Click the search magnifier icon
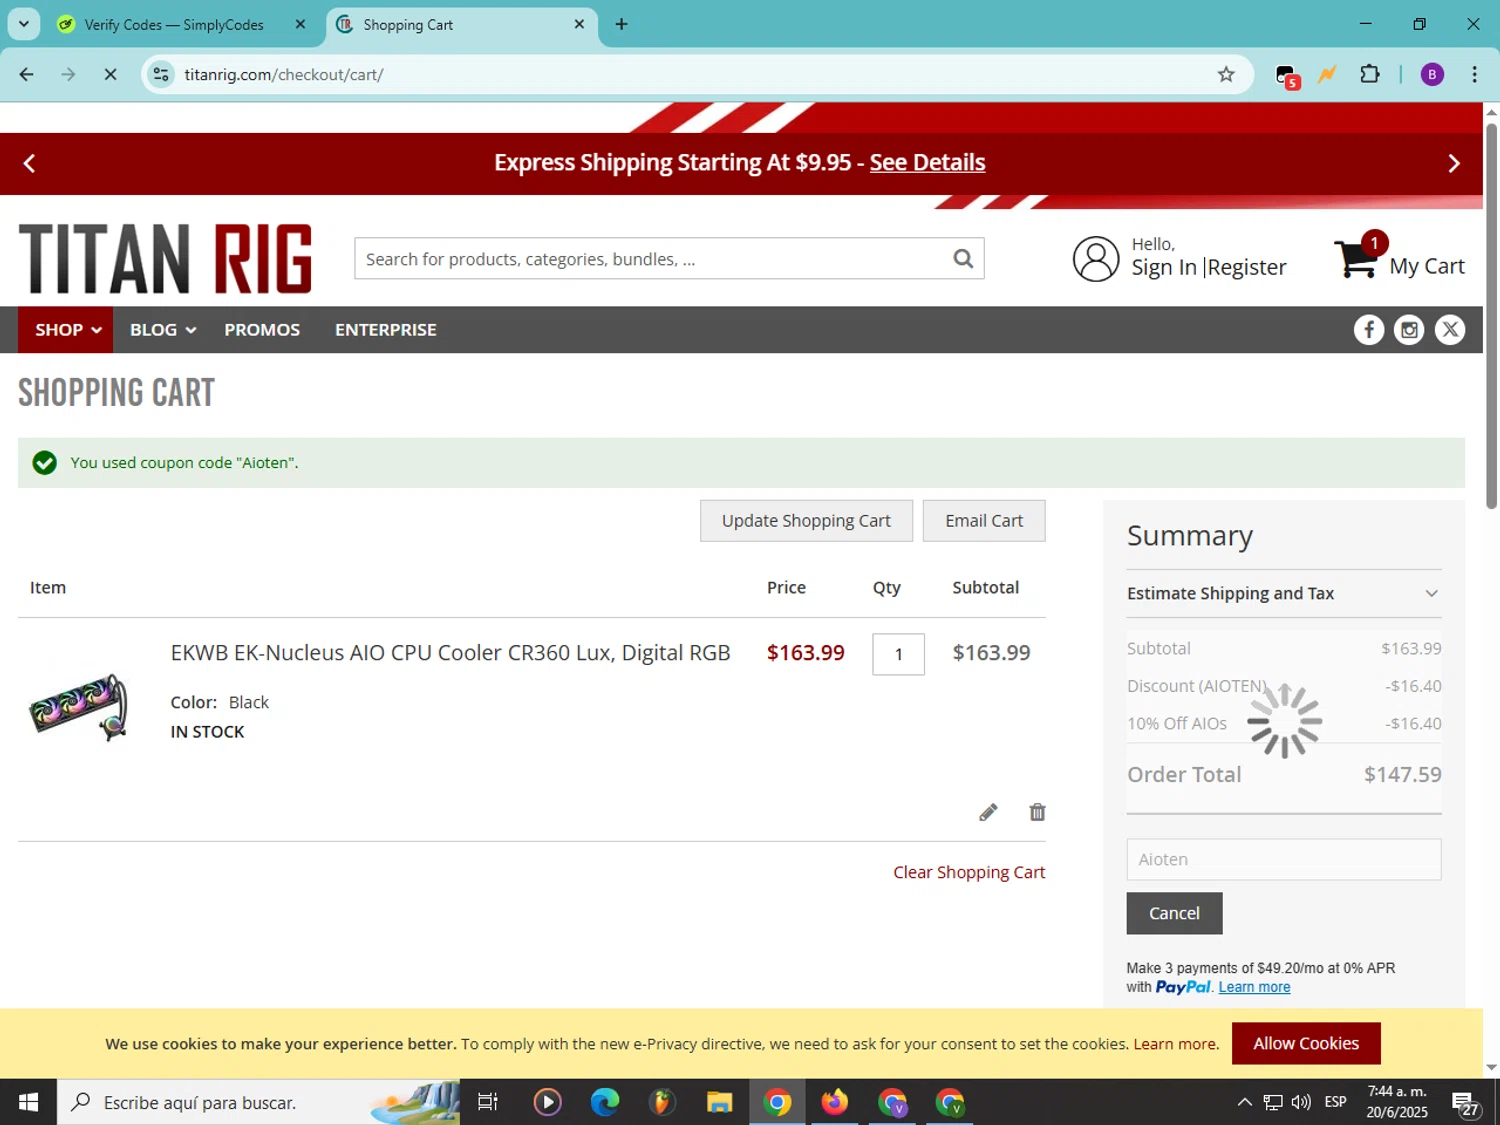 click(963, 259)
